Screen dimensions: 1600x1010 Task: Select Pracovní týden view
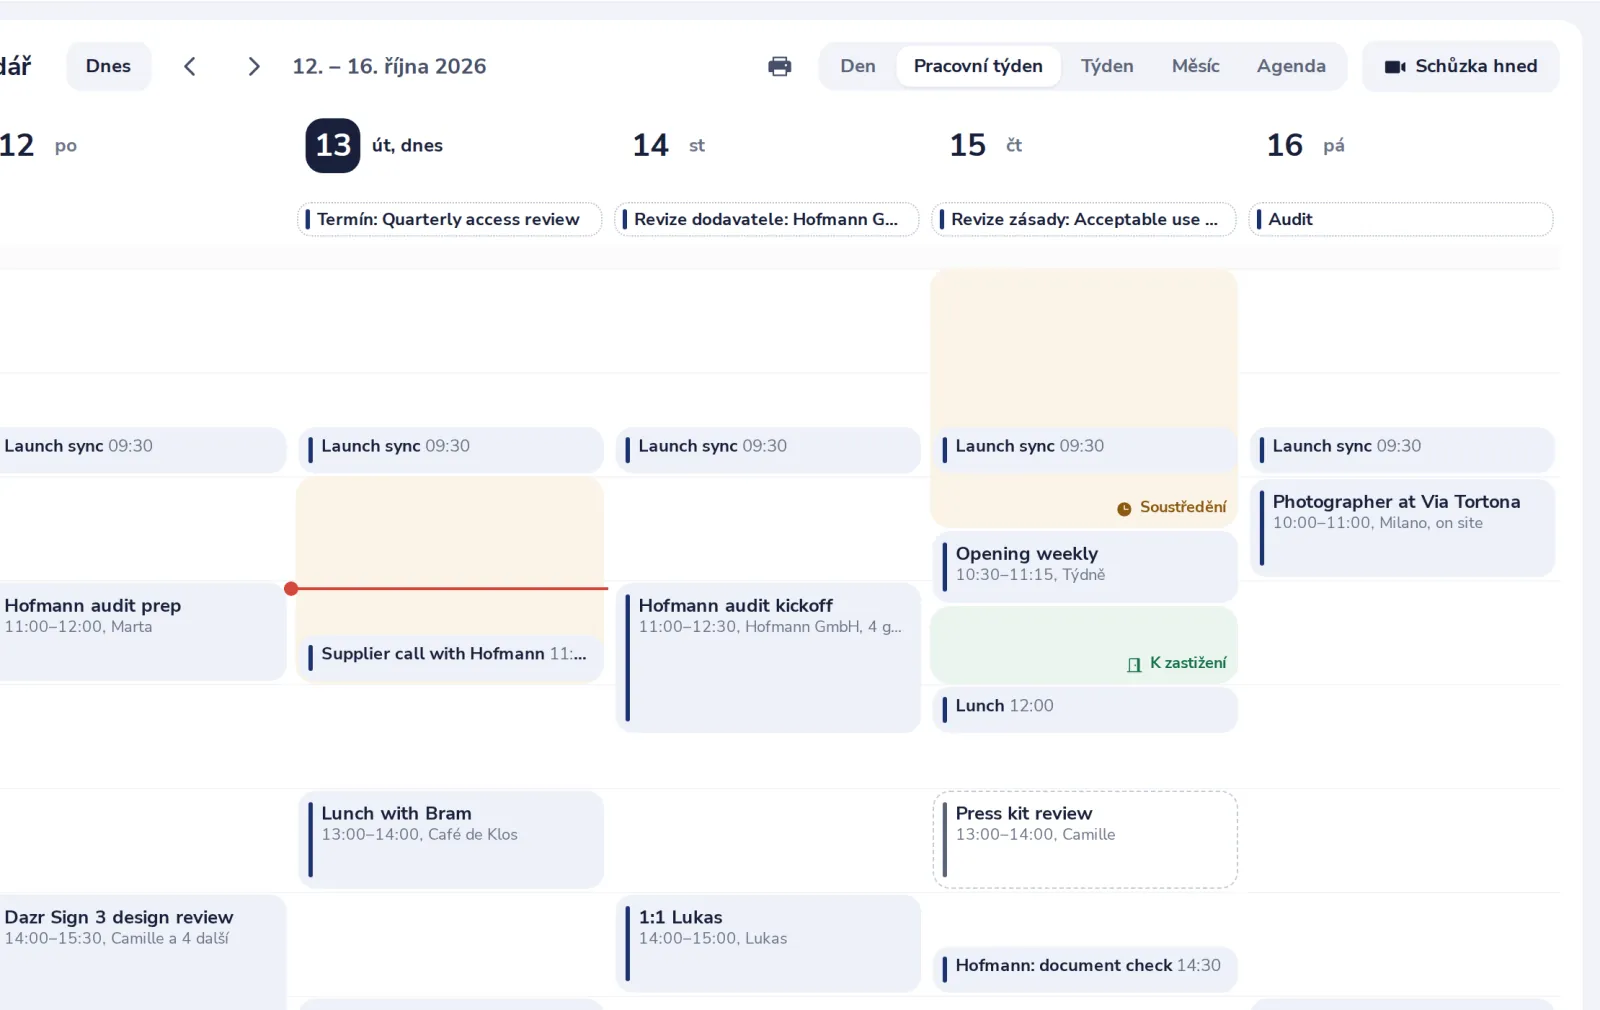978,66
